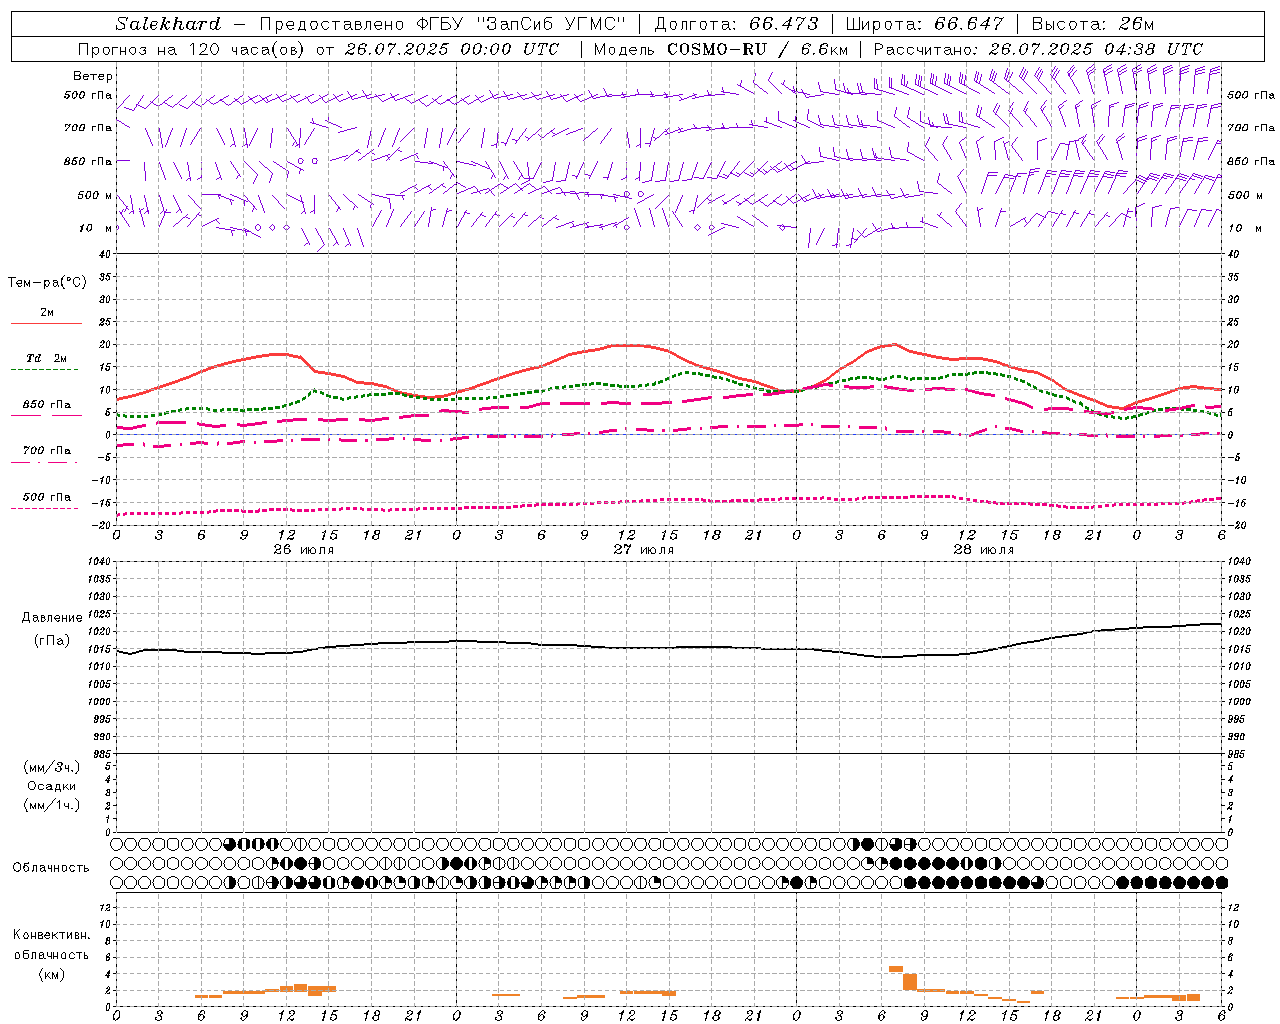Click the '(мм/1ч.)' precipitation unit label
Screen dimensions: 1280x1024
pyautogui.click(x=51, y=805)
